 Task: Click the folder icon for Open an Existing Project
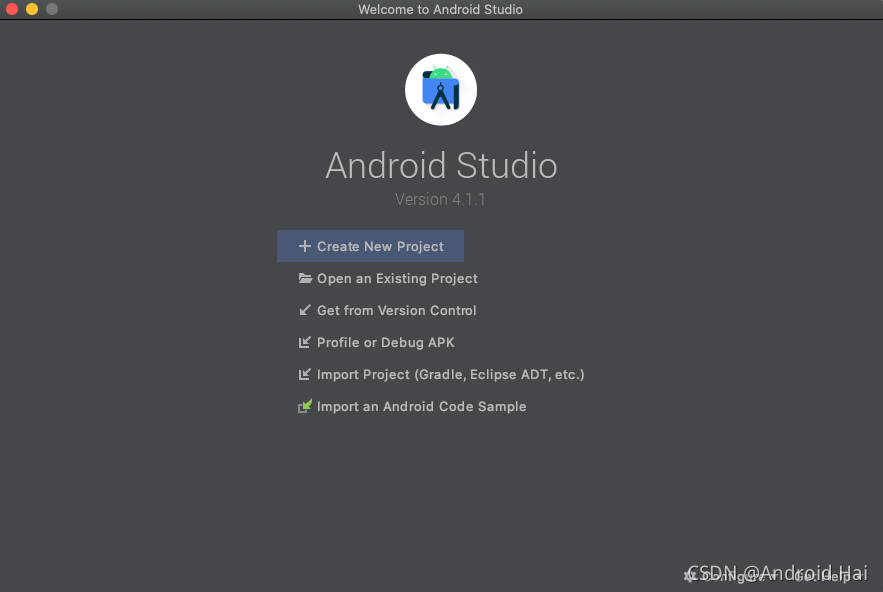pos(305,278)
